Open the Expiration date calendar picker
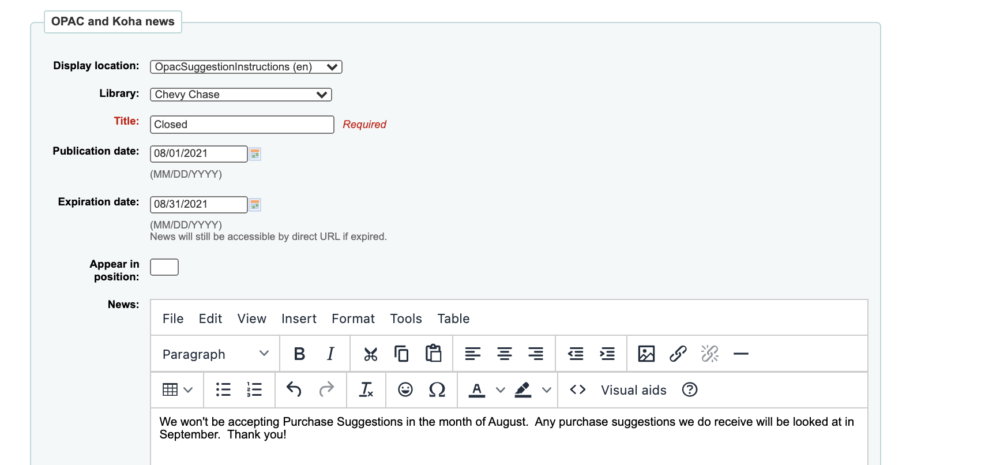 point(255,205)
